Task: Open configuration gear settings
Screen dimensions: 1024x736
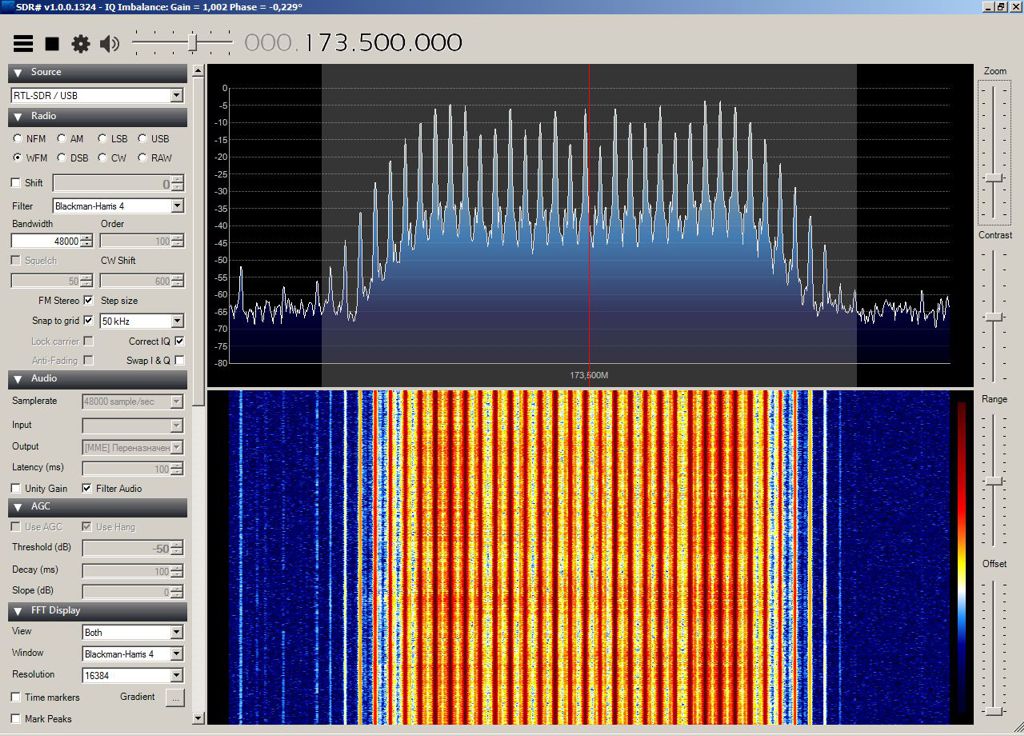Action: tap(81, 44)
